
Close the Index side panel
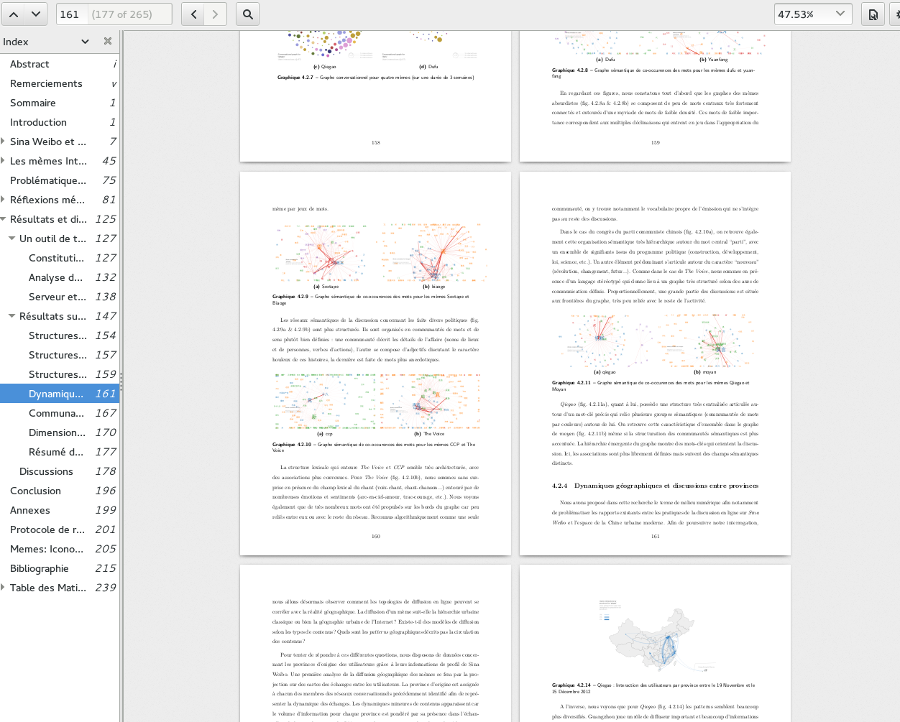click(x=108, y=41)
